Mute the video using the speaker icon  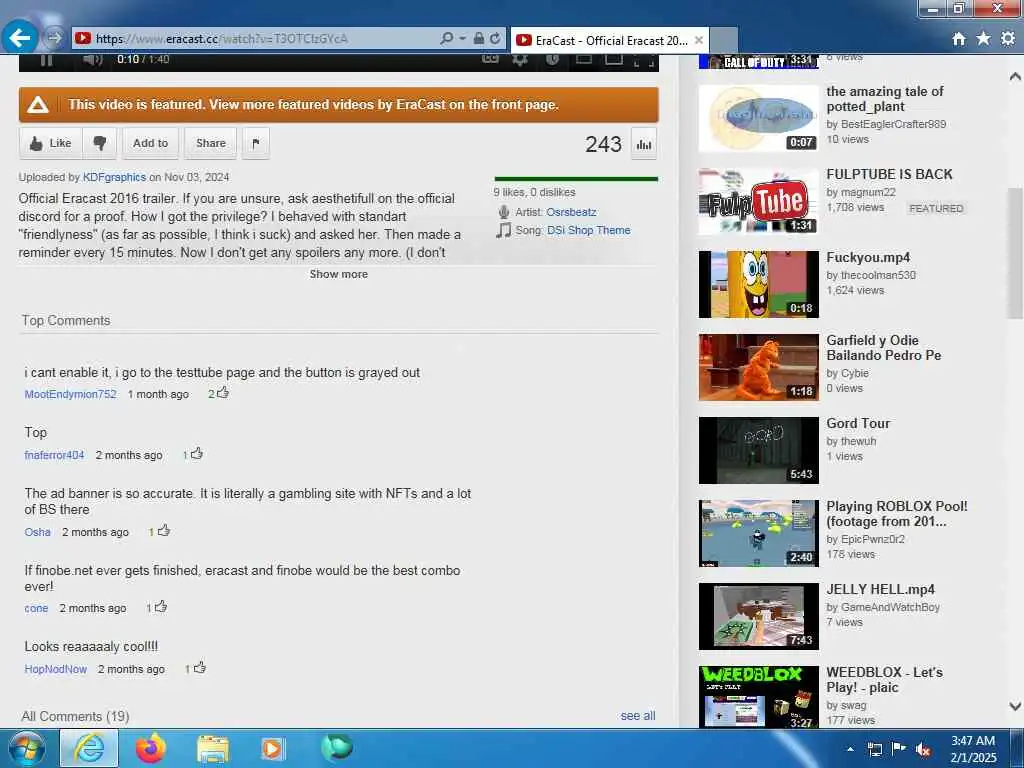point(93,60)
